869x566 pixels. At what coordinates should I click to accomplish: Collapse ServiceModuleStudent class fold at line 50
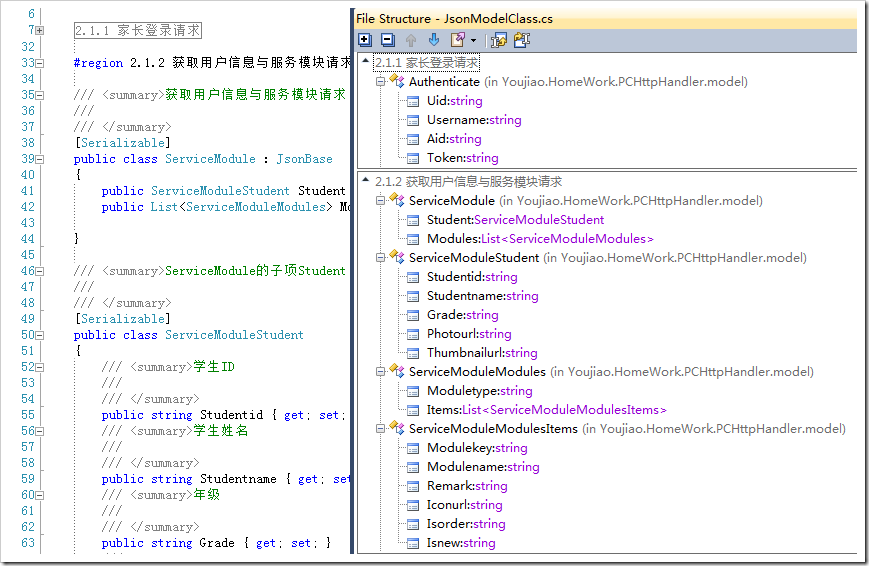coord(40,335)
